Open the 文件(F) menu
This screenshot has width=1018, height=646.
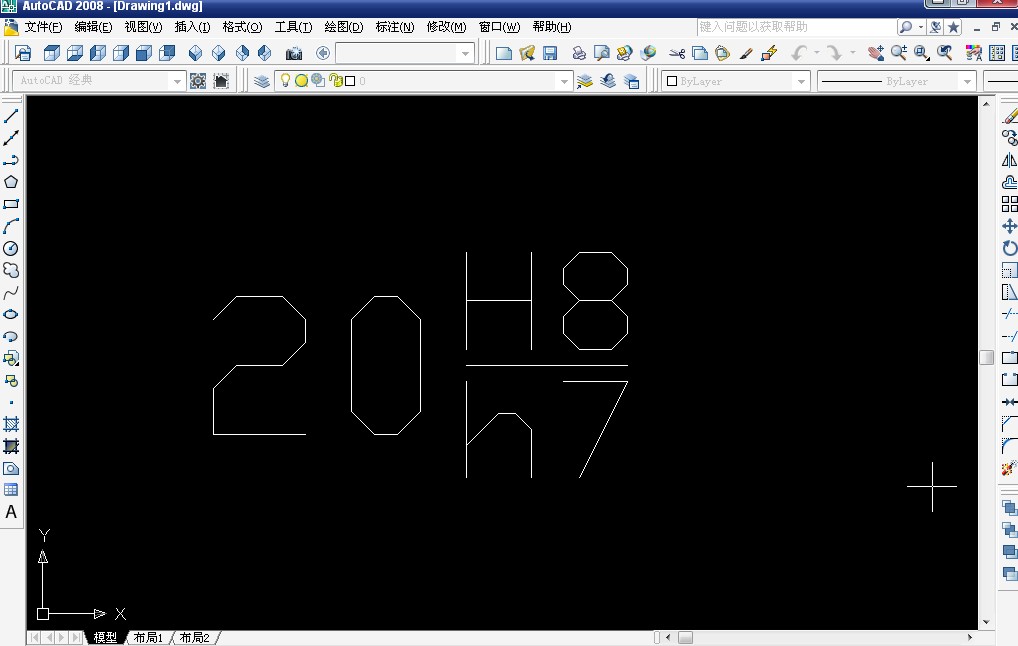[43, 27]
